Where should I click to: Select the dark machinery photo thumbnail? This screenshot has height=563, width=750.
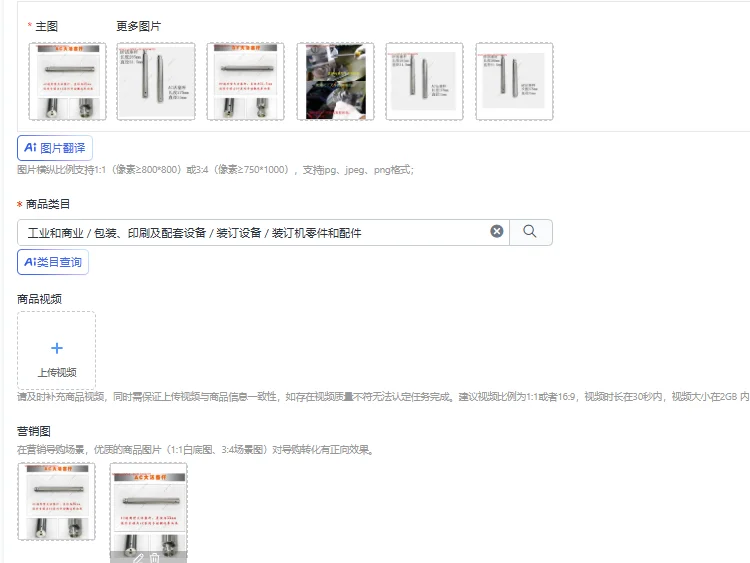335,81
